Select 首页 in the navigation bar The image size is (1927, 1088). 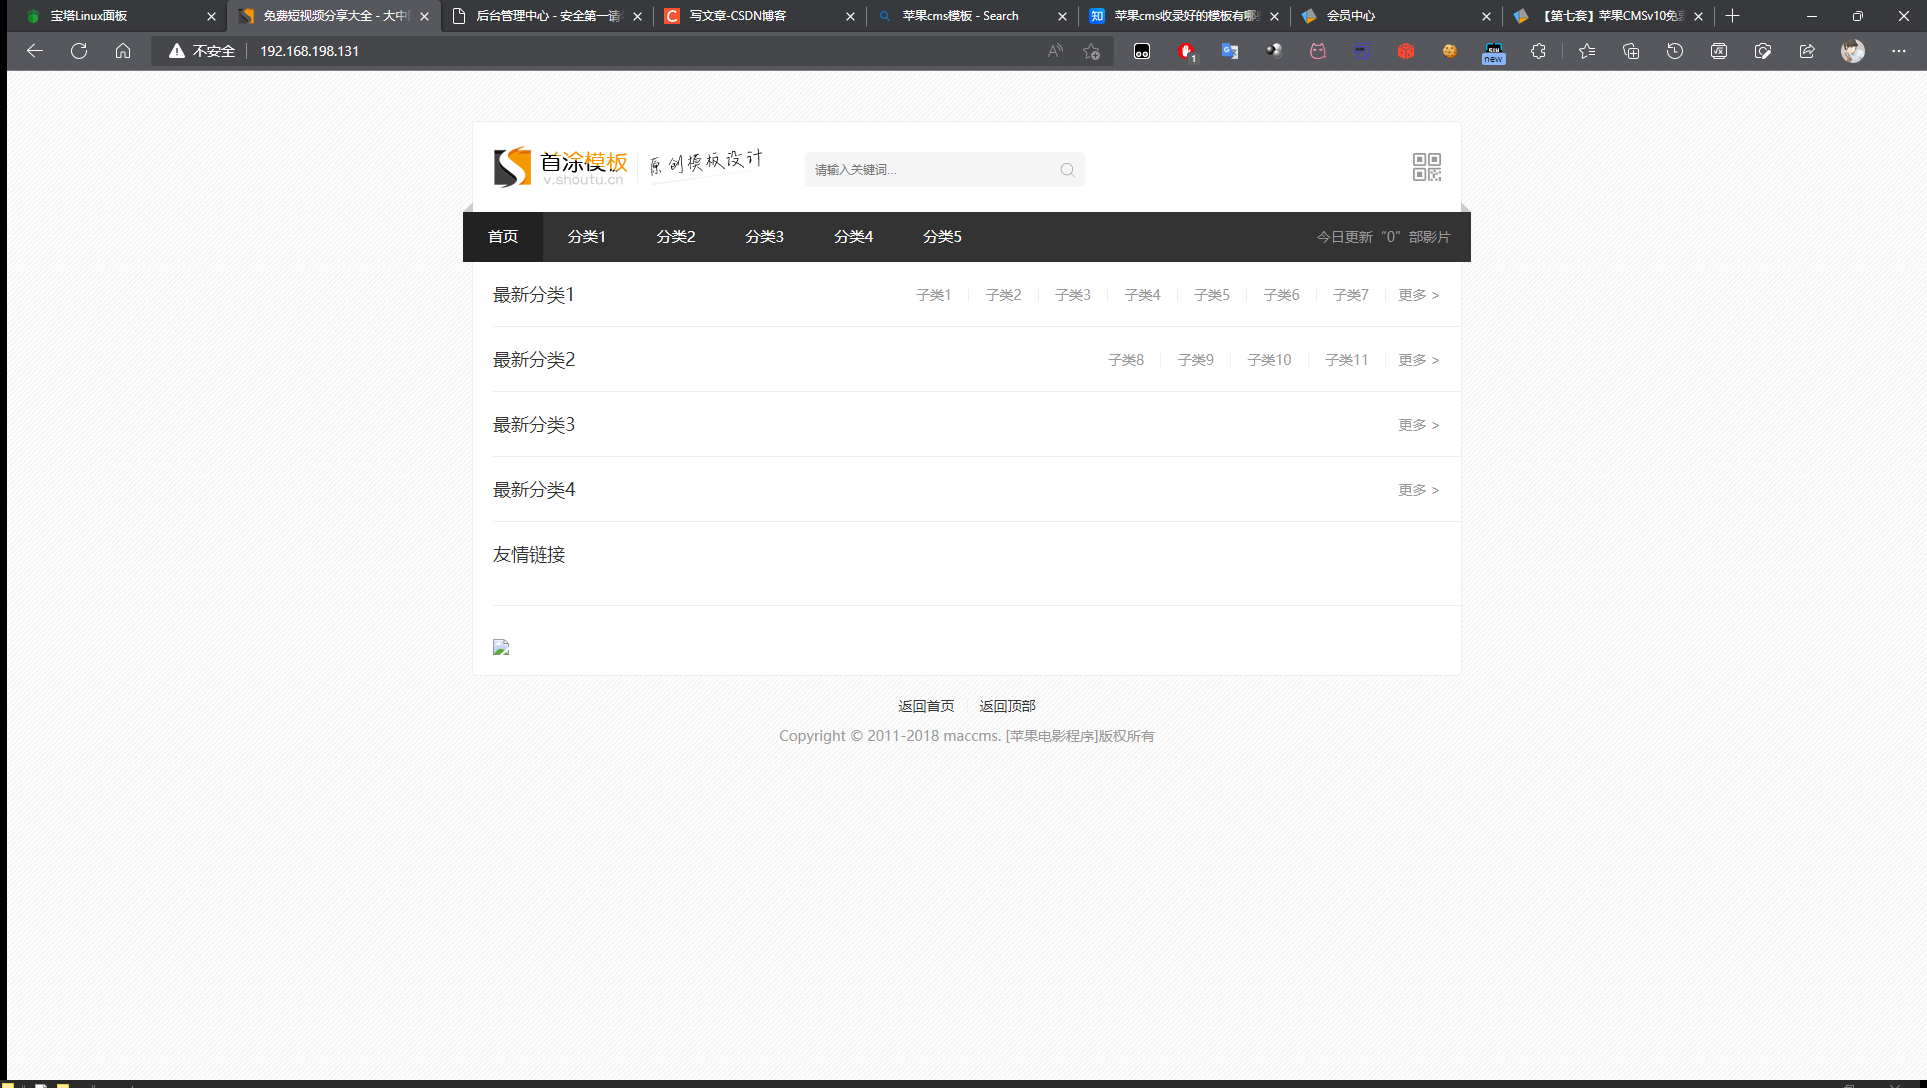(x=503, y=237)
